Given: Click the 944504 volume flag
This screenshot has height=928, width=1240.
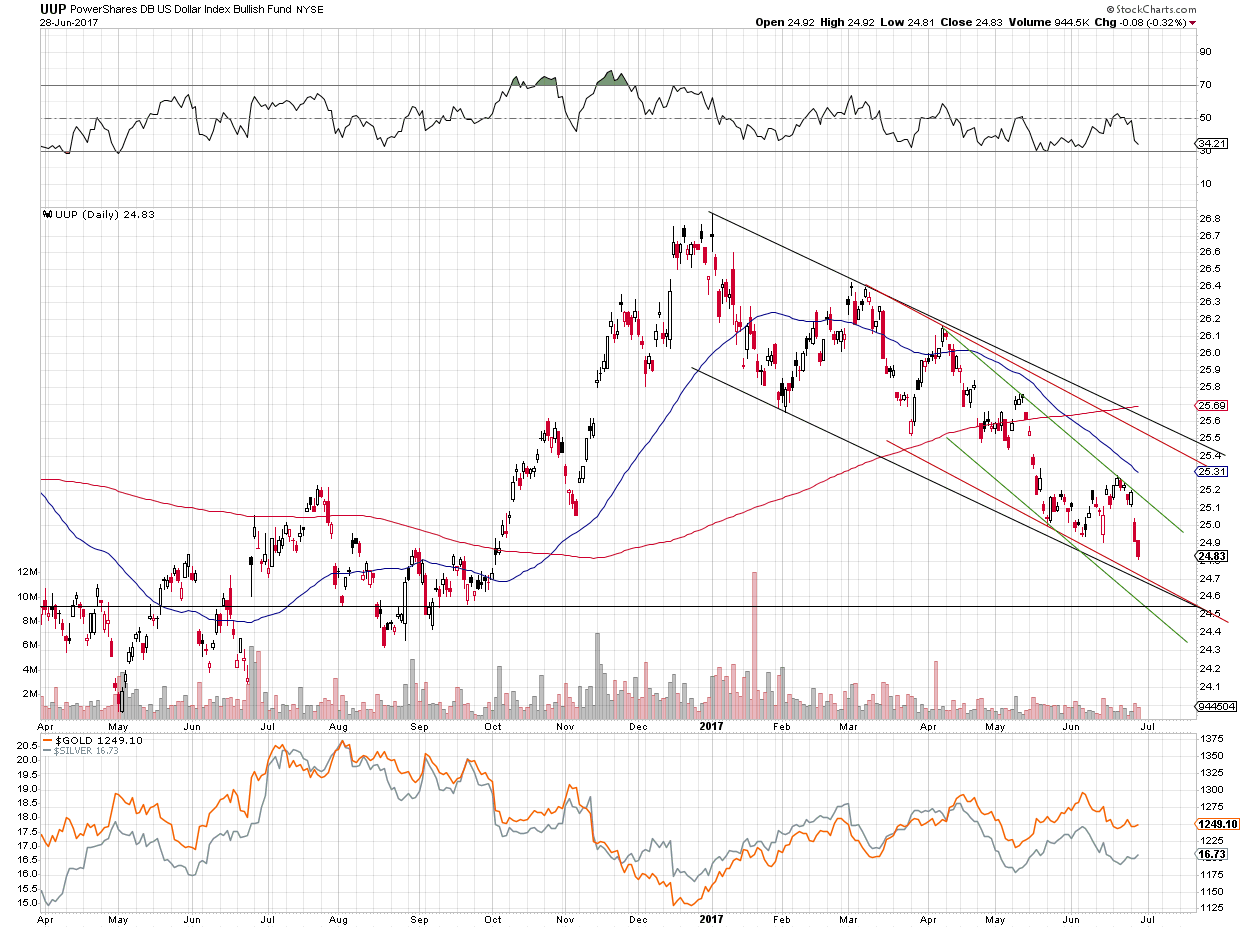Looking at the screenshot, I should point(1216,706).
